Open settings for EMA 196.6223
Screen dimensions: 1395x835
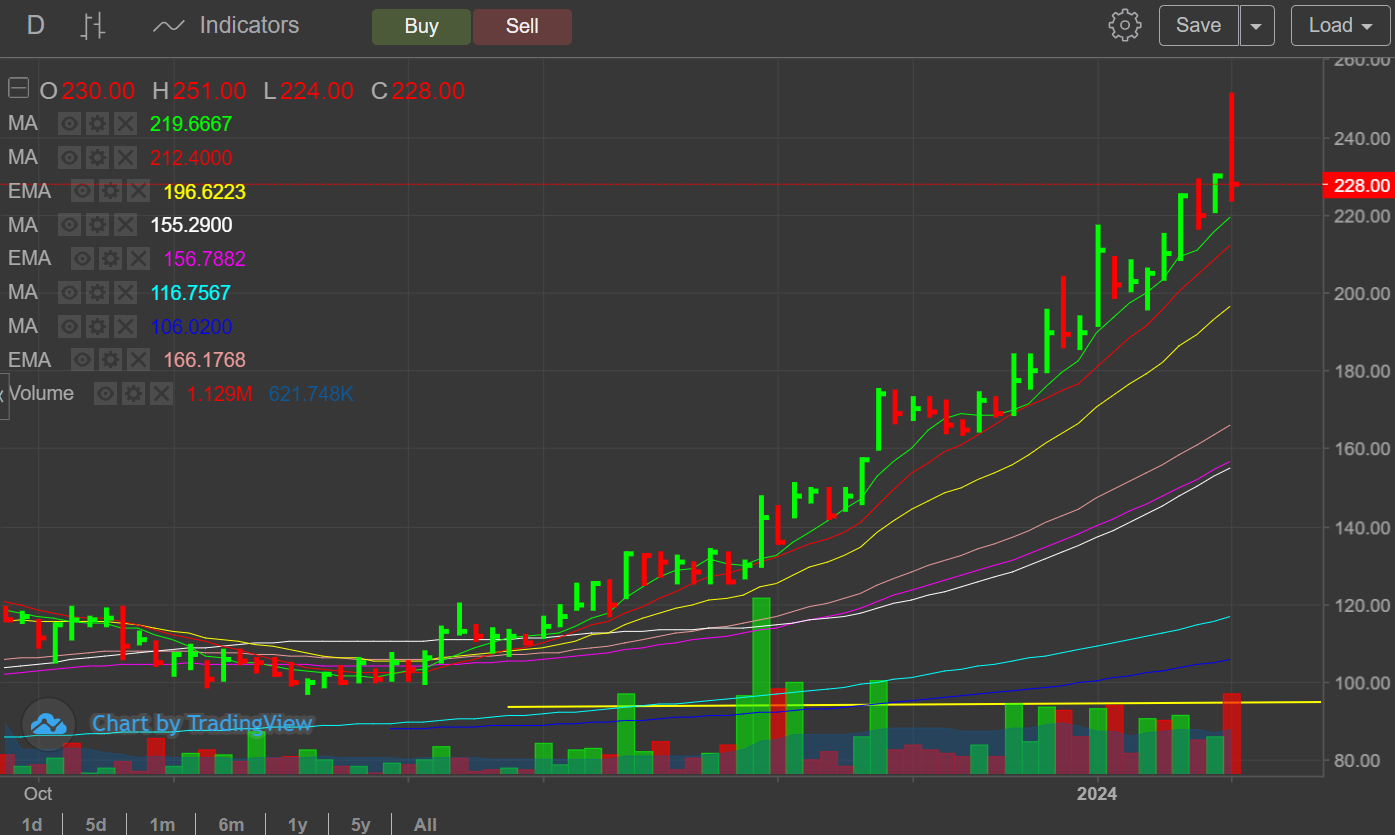tap(110, 191)
